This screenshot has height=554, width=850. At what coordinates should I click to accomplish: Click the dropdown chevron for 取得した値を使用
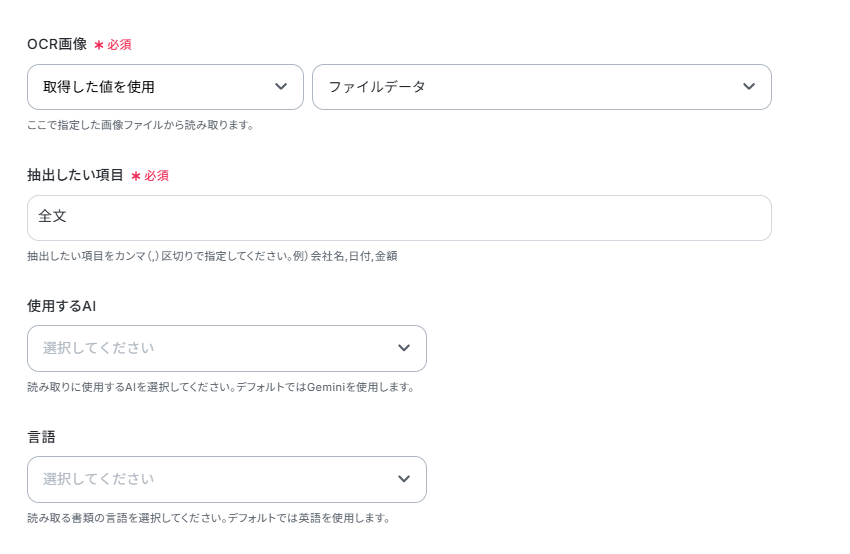click(281, 87)
